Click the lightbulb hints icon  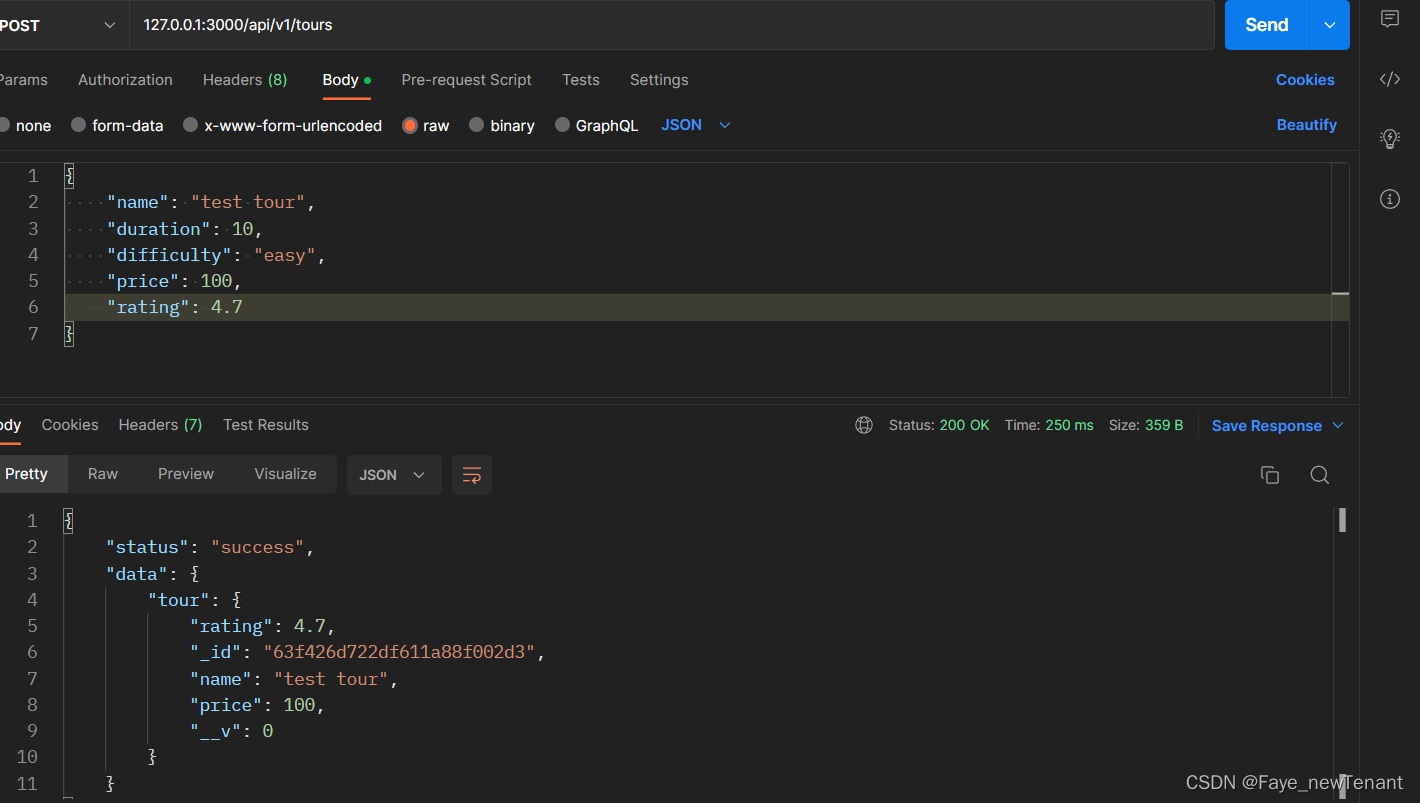click(1389, 139)
